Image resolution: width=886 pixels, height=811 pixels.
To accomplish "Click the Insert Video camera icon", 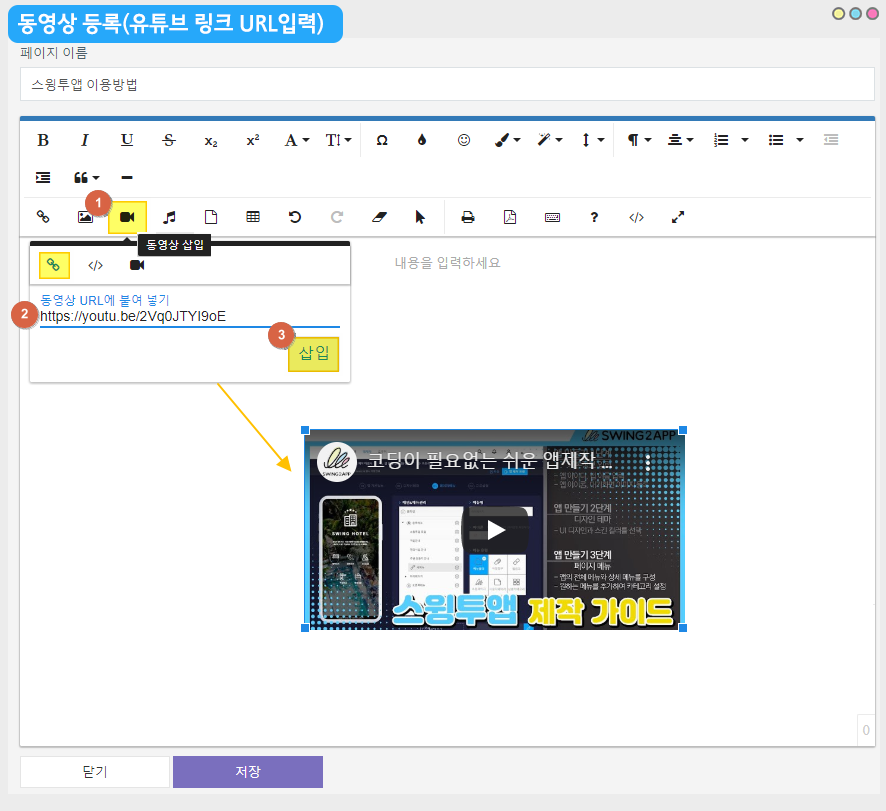I will click(127, 217).
